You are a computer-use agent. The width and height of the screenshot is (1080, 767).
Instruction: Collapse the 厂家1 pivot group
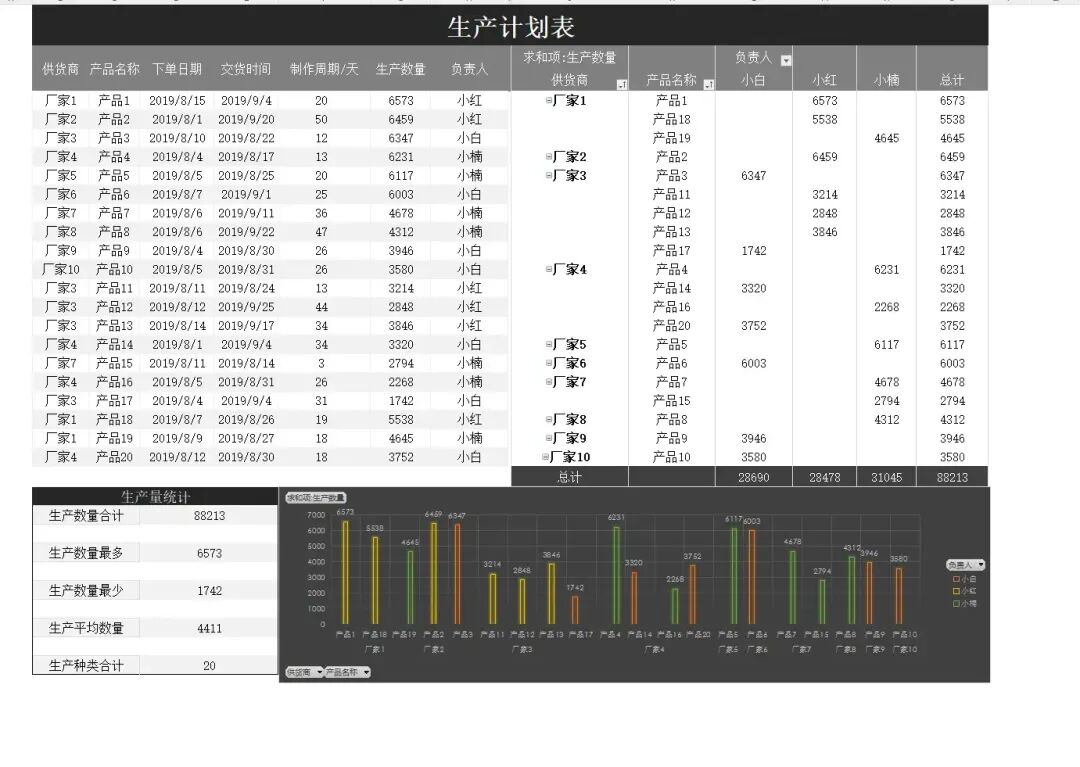pyautogui.click(x=548, y=101)
